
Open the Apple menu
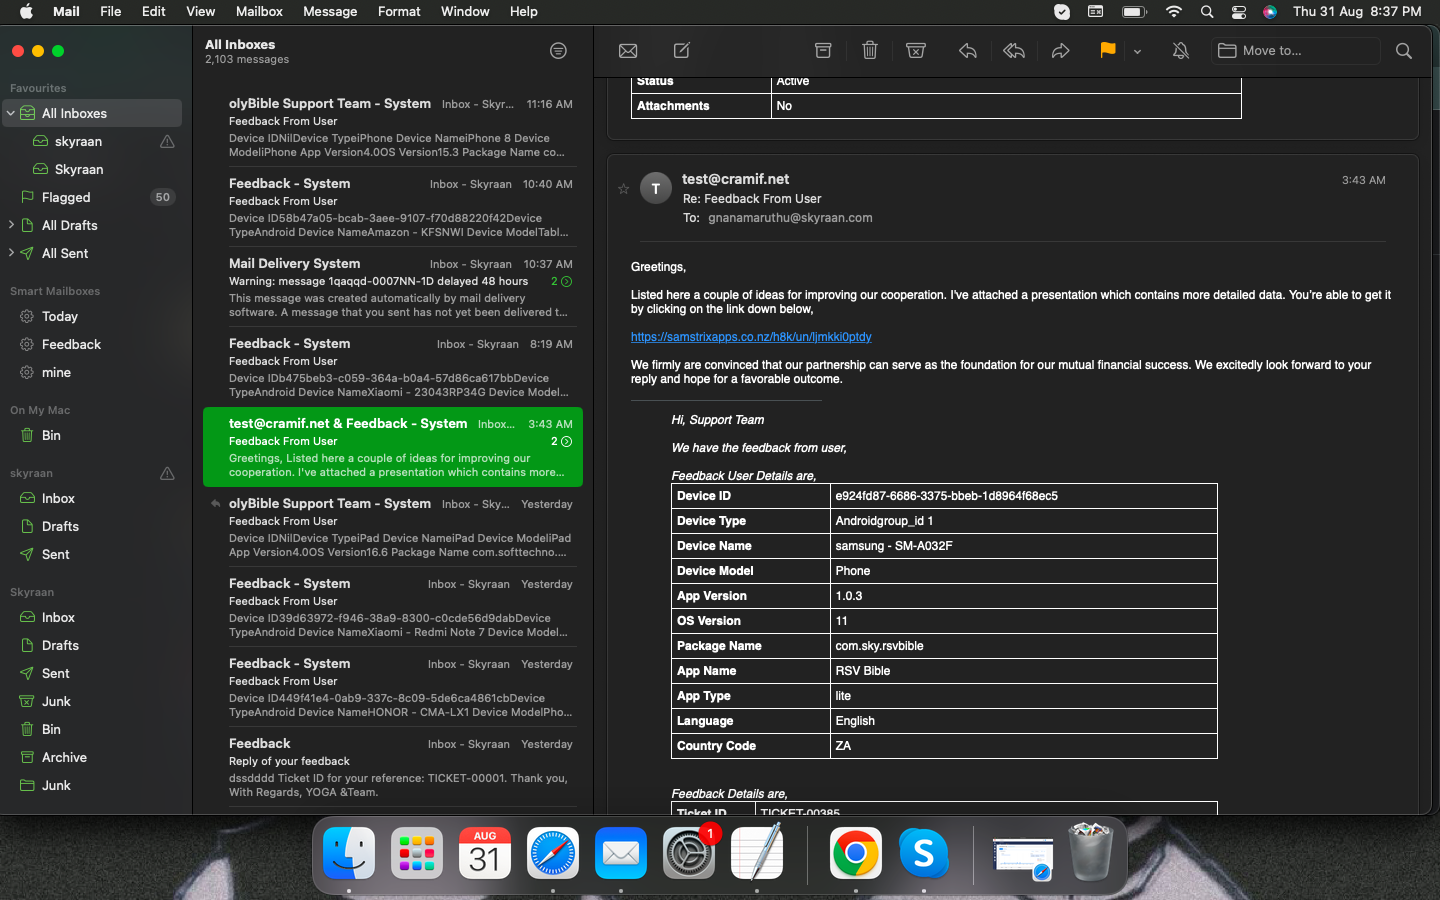pos(26,11)
